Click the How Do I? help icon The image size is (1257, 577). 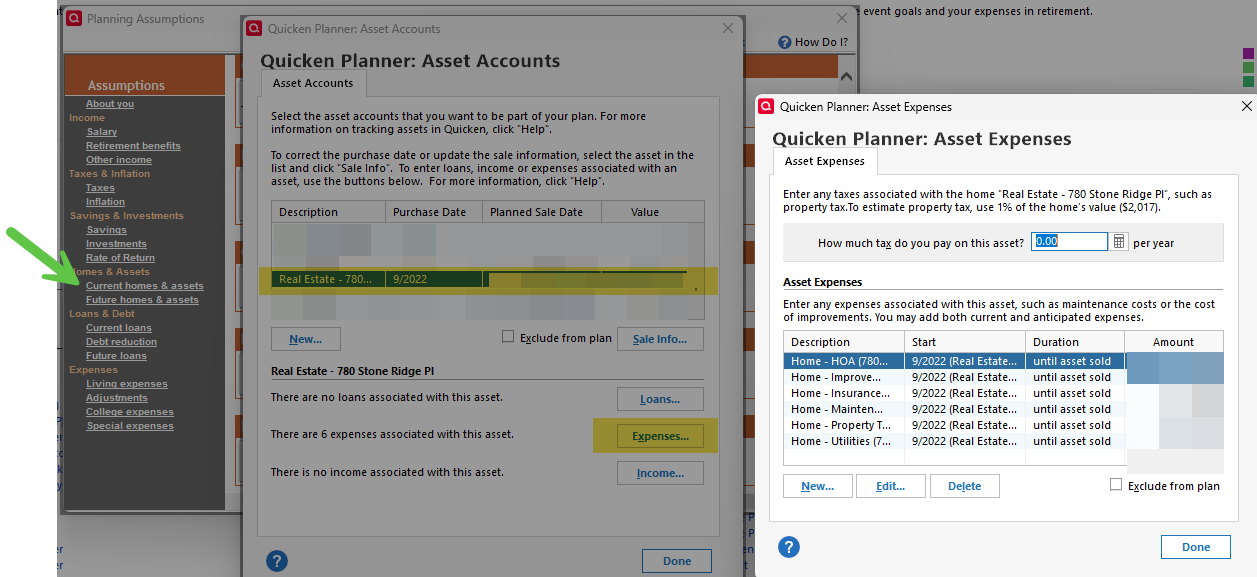point(785,42)
